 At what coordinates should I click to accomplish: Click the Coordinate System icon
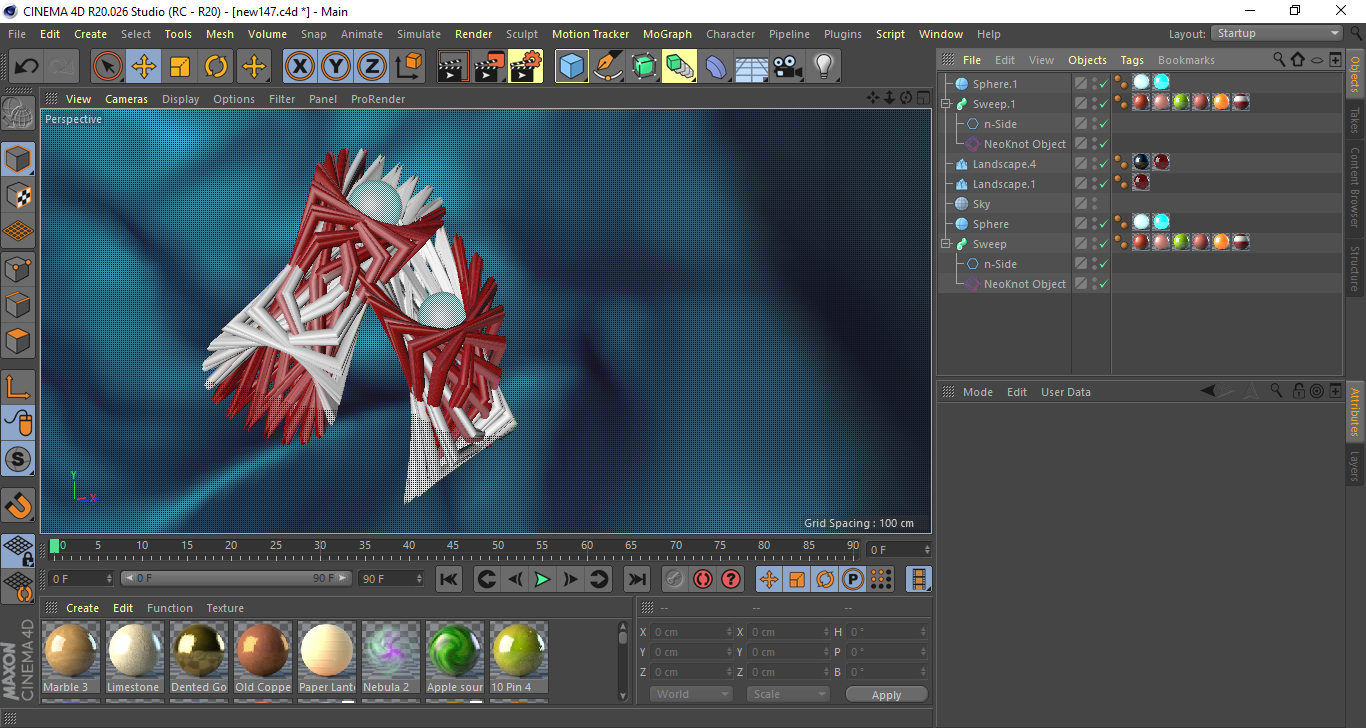pos(408,67)
